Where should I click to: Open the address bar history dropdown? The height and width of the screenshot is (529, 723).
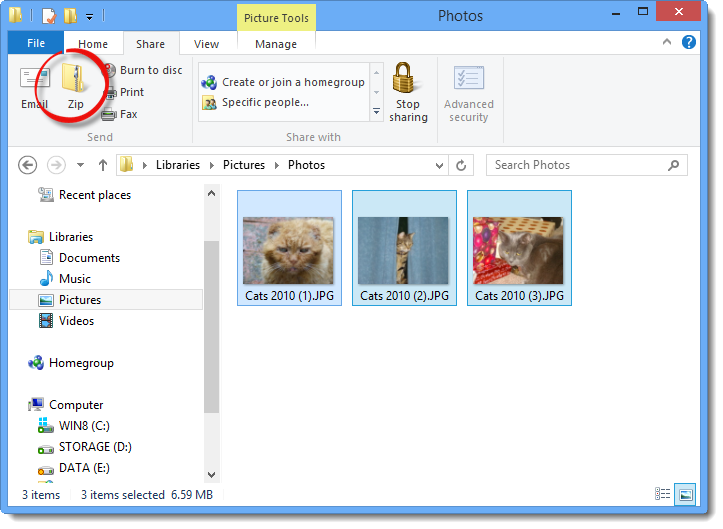point(439,166)
